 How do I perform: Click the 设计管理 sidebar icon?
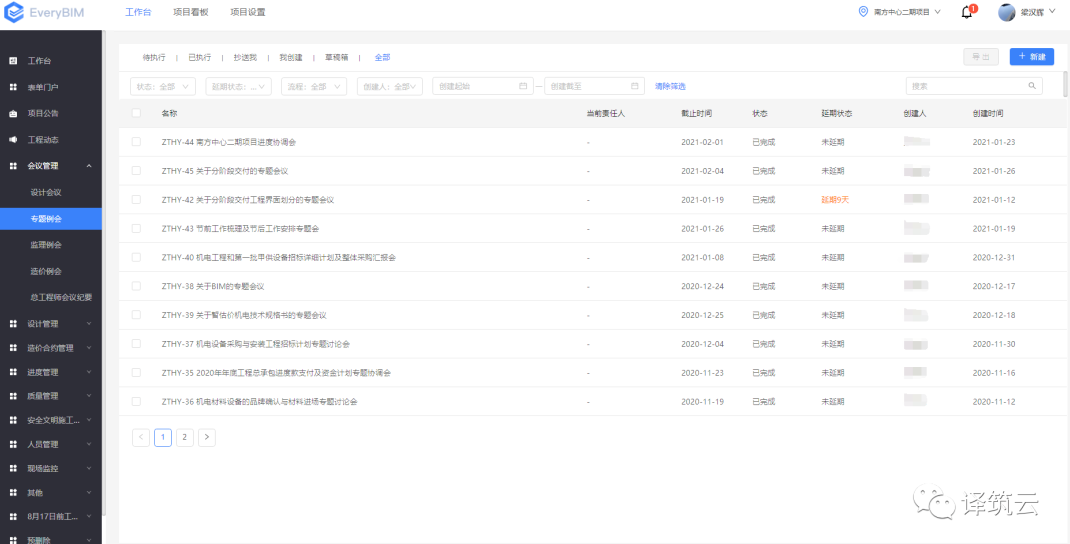coord(13,324)
